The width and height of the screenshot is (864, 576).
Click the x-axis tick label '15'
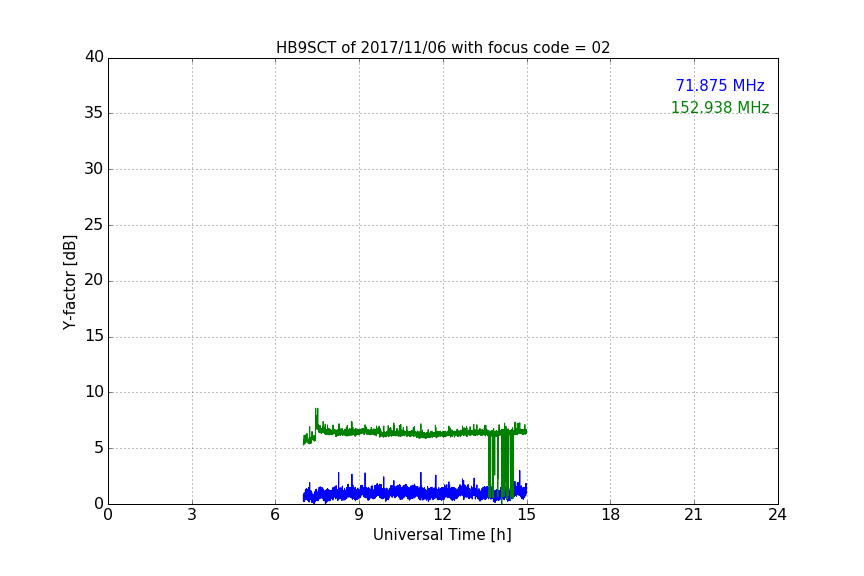[527, 515]
